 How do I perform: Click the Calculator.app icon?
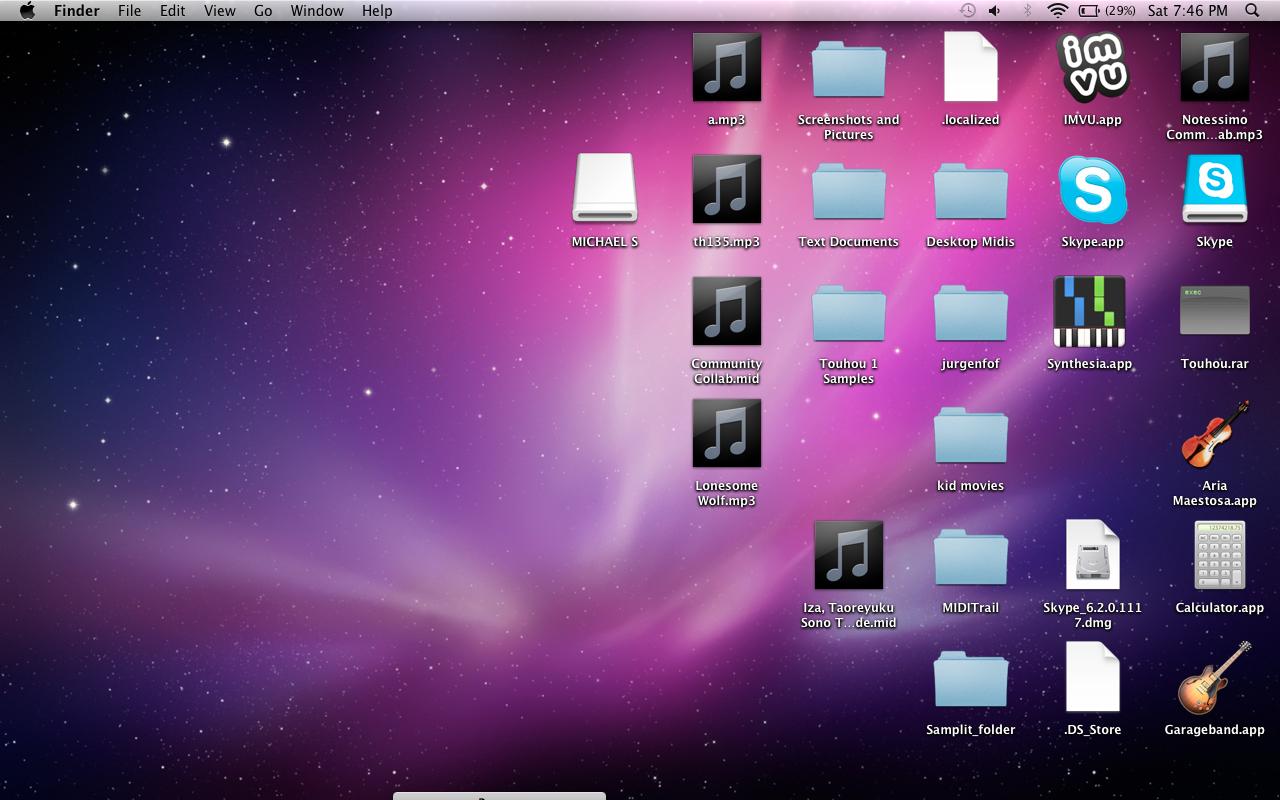1219,555
